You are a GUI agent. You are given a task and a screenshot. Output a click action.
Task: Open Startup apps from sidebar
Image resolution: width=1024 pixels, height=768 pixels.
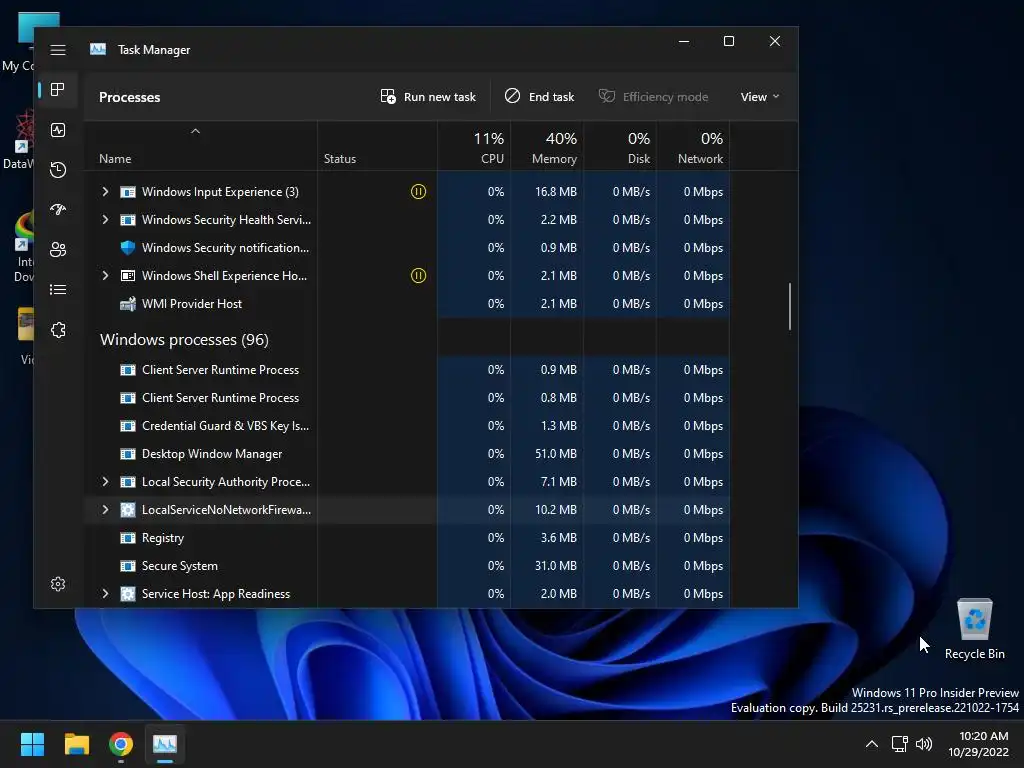(58, 210)
